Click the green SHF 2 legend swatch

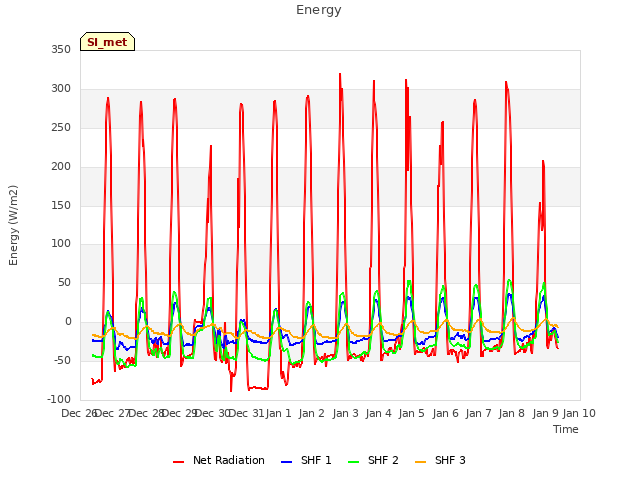coord(353,462)
